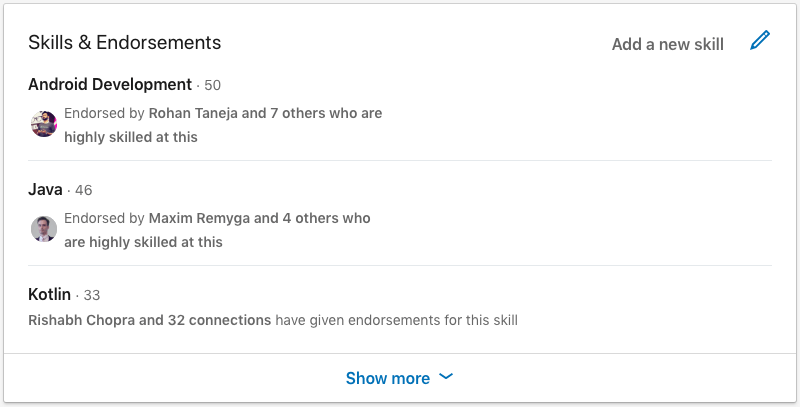Expand skills with Show more
This screenshot has width=800, height=407.
[399, 378]
